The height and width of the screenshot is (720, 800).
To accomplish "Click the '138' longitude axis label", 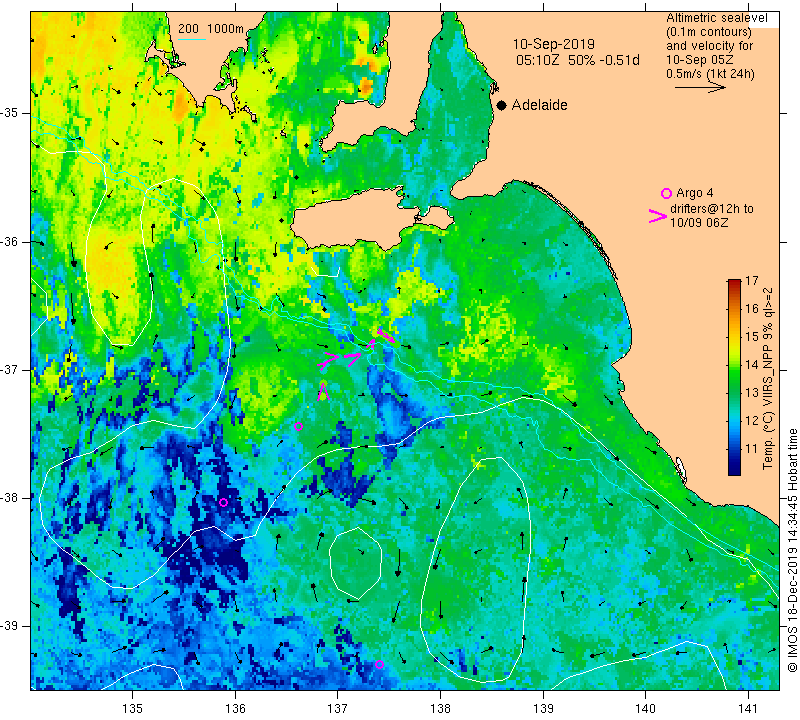I will [440, 709].
